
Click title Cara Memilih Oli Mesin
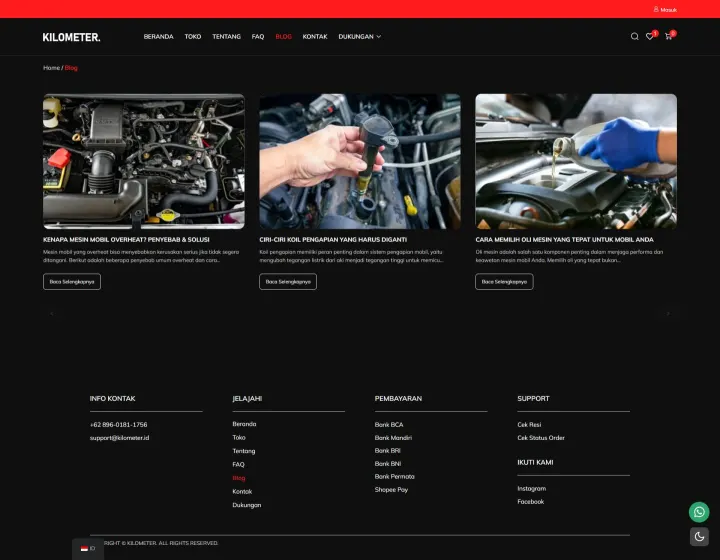click(564, 240)
